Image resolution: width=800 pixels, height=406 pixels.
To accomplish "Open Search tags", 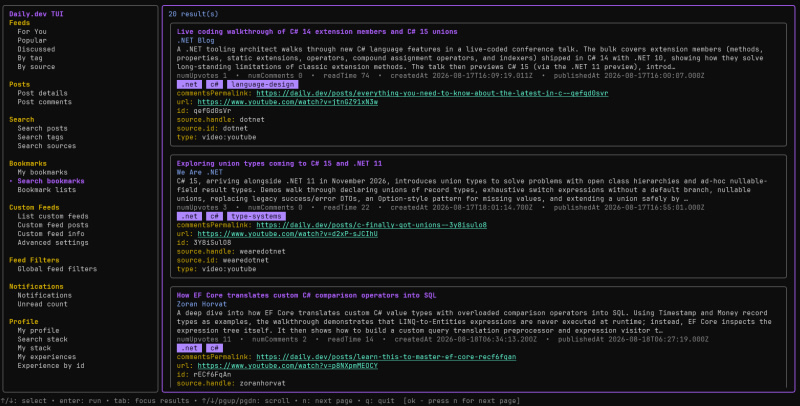I will [40, 137].
